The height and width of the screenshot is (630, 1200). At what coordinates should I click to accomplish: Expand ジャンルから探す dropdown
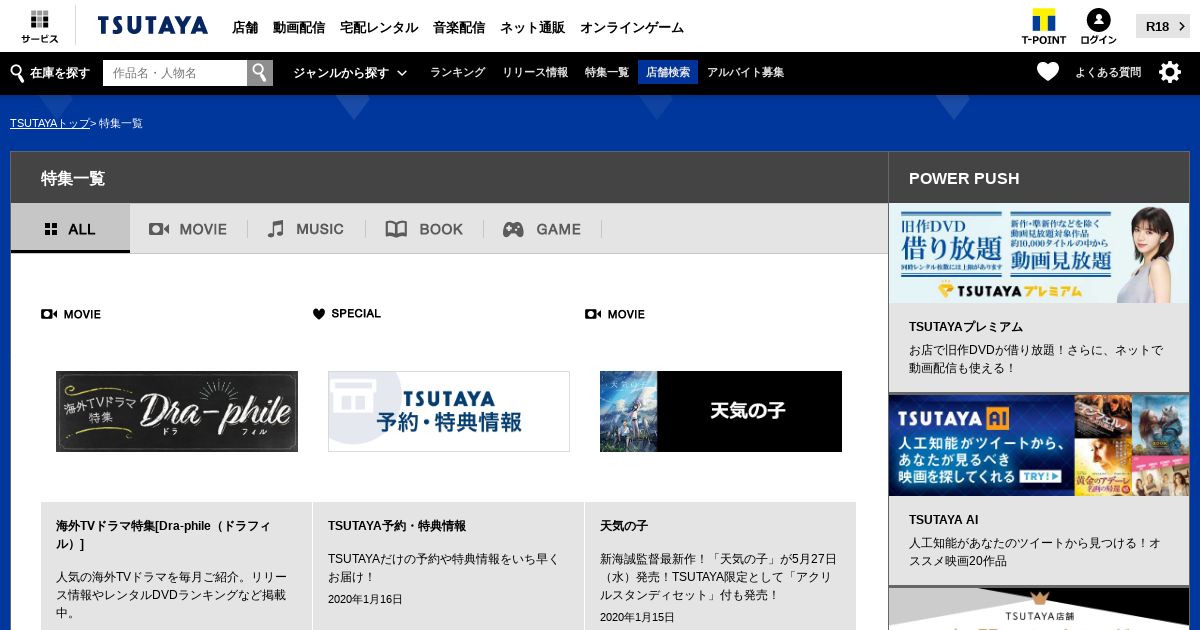click(x=350, y=73)
